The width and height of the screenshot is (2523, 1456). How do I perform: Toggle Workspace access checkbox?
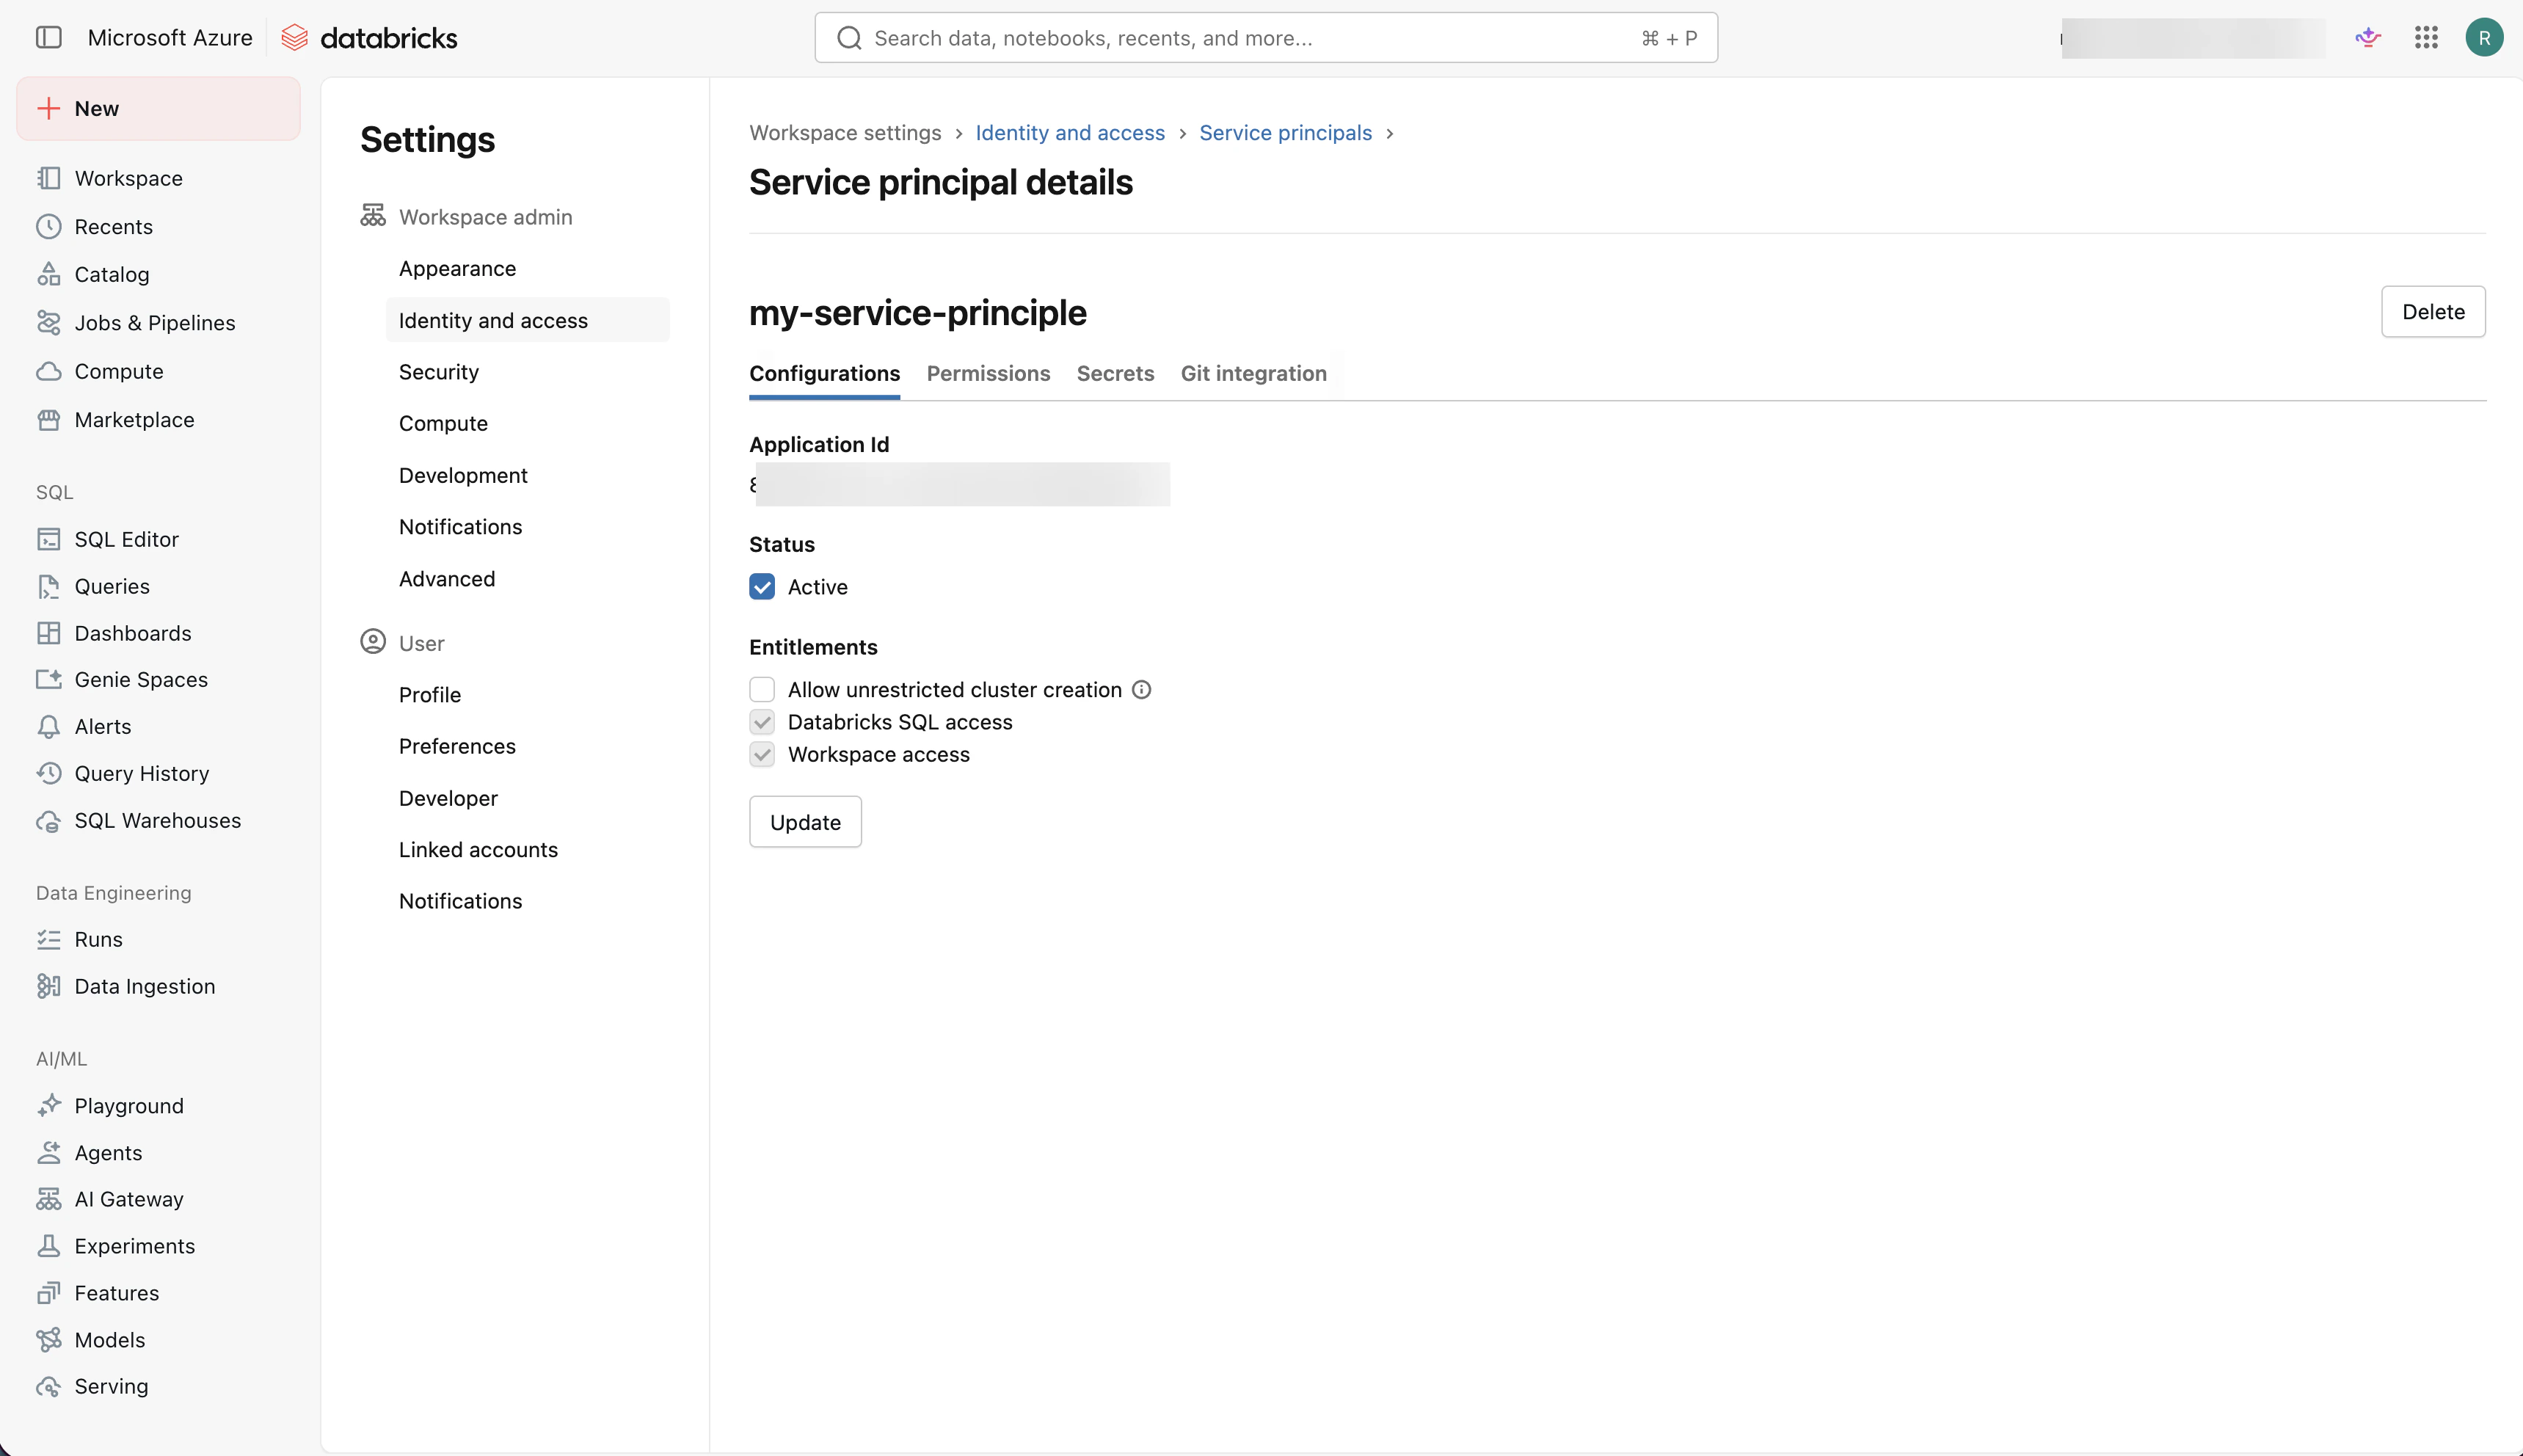pyautogui.click(x=762, y=754)
